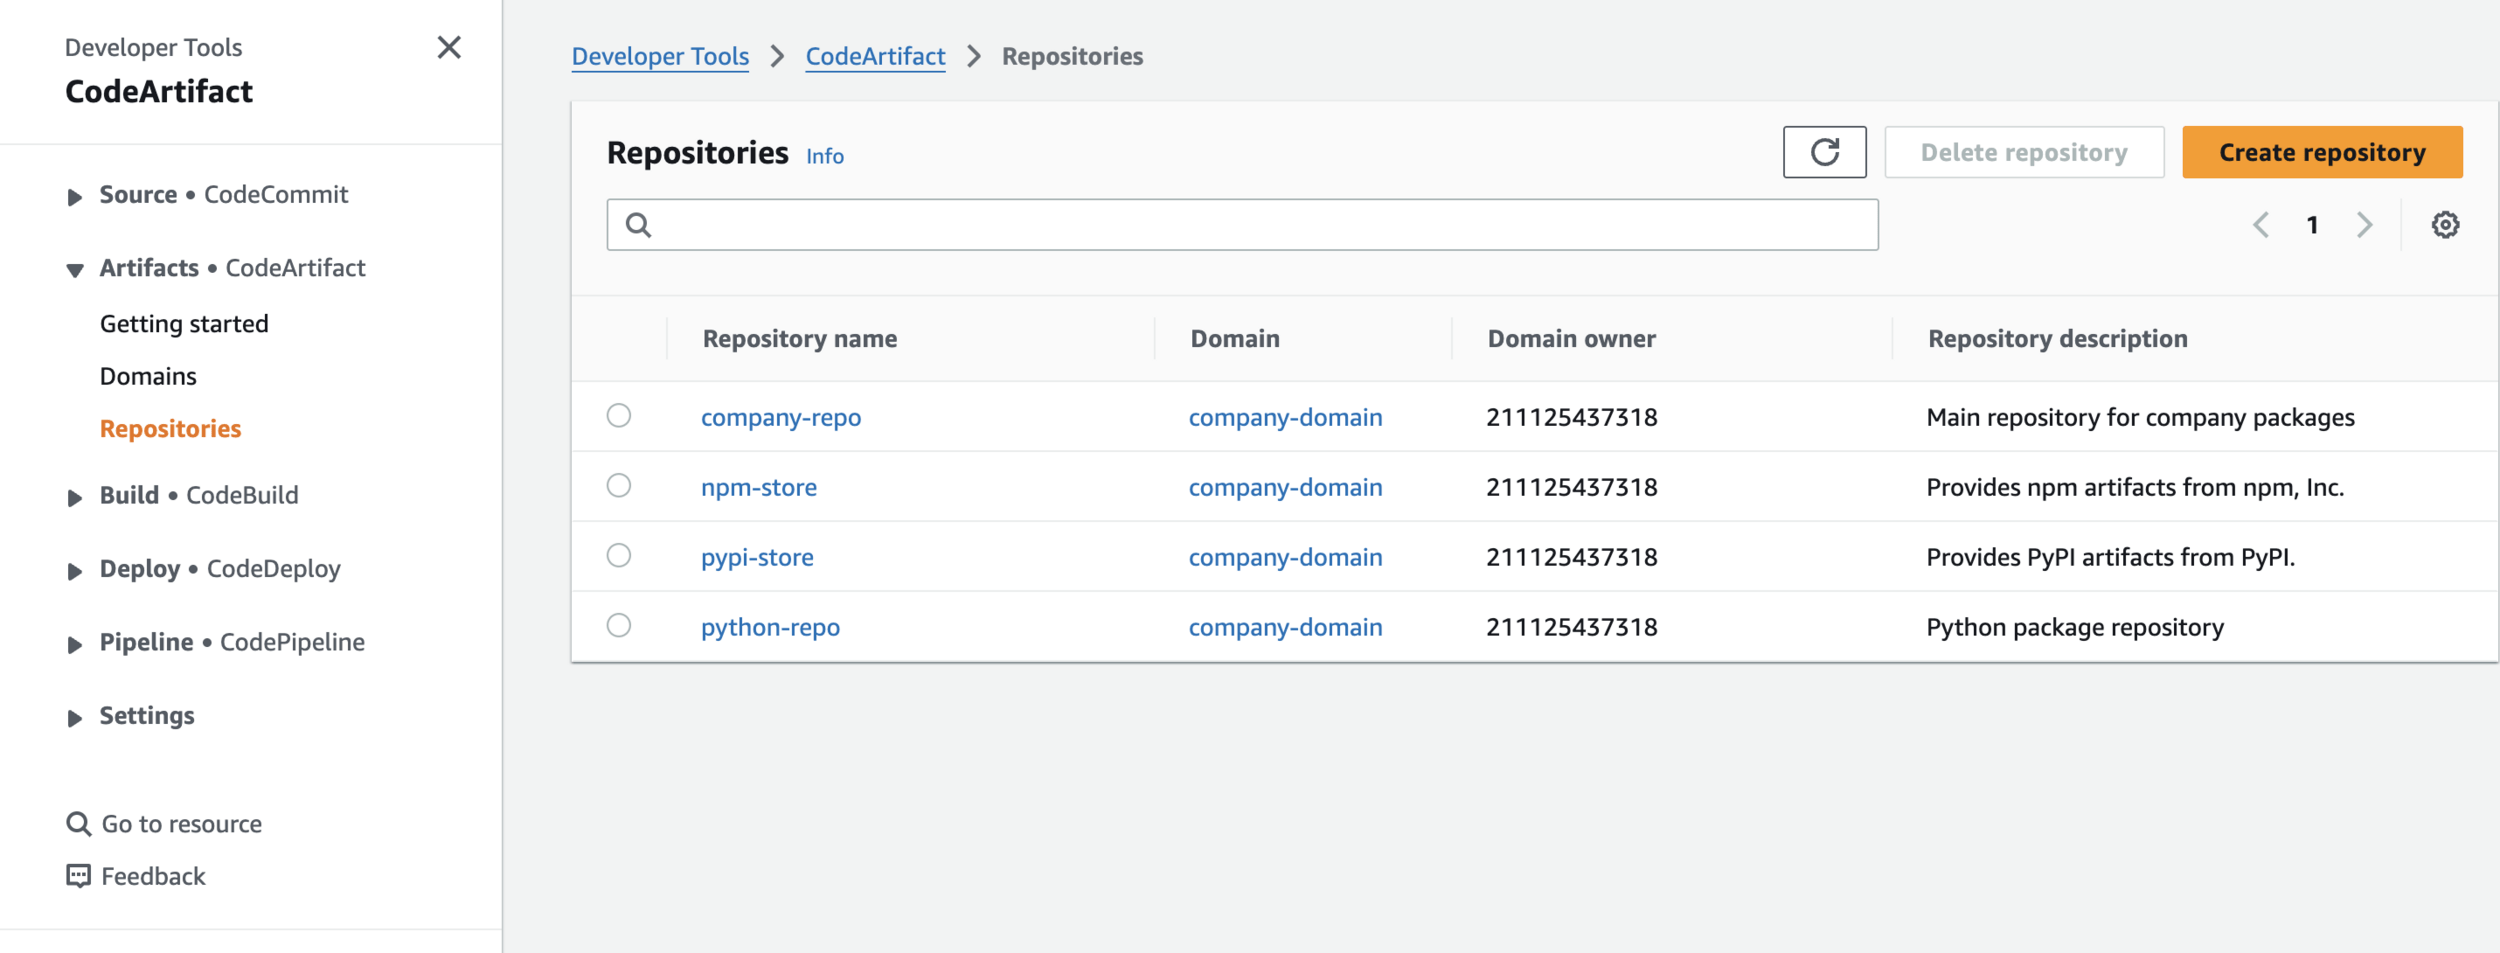Image resolution: width=2500 pixels, height=953 pixels.
Task: Click domain owner 211125437318 in python-repo row
Action: 1571,627
